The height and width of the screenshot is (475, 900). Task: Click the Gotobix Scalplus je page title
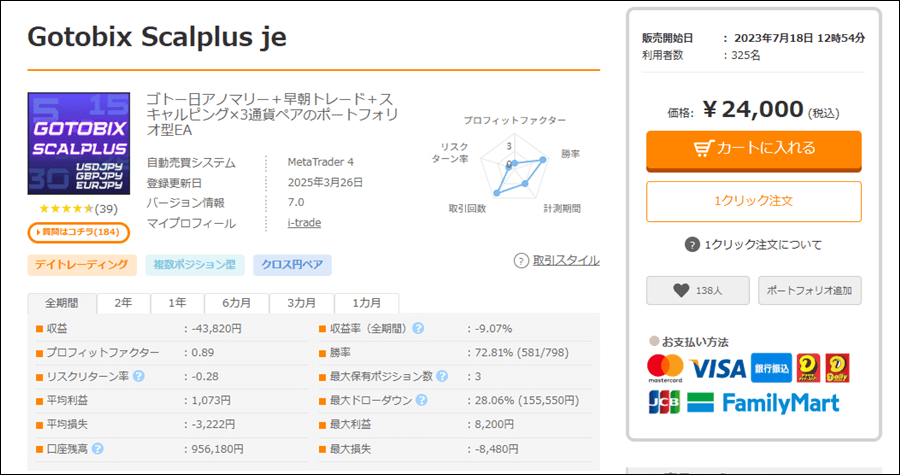(x=157, y=37)
